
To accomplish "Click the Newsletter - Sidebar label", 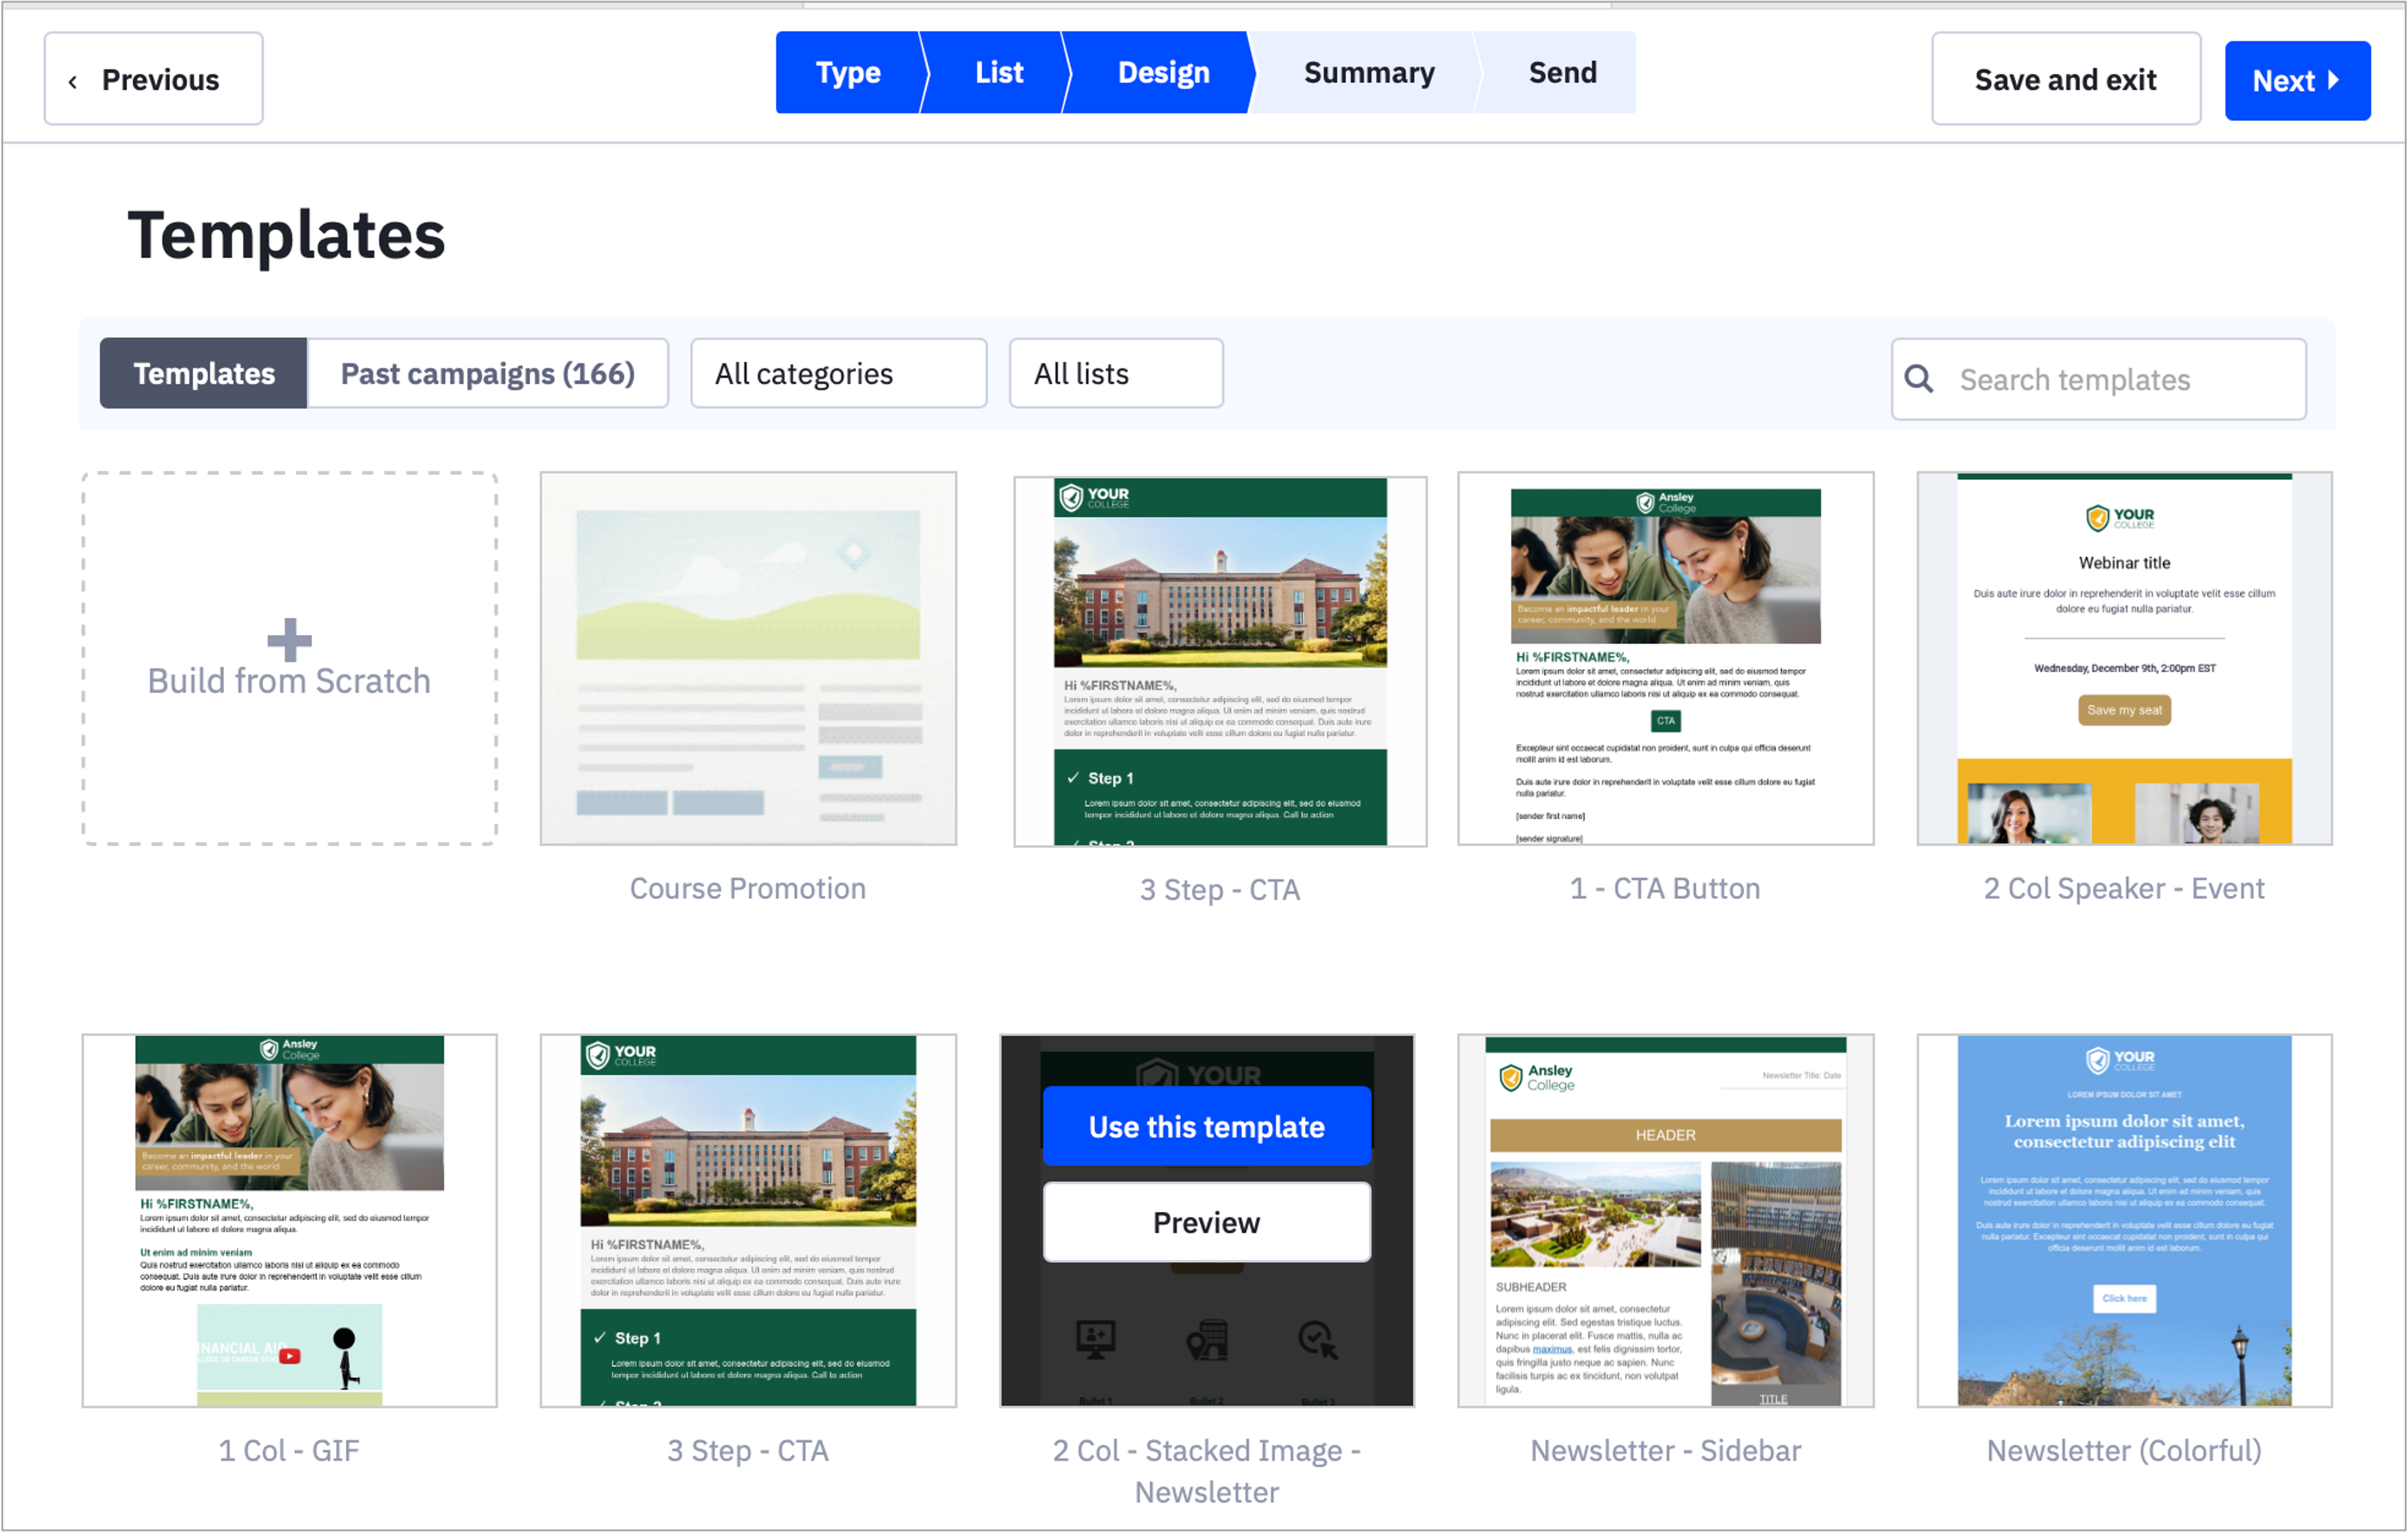I will point(1665,1450).
